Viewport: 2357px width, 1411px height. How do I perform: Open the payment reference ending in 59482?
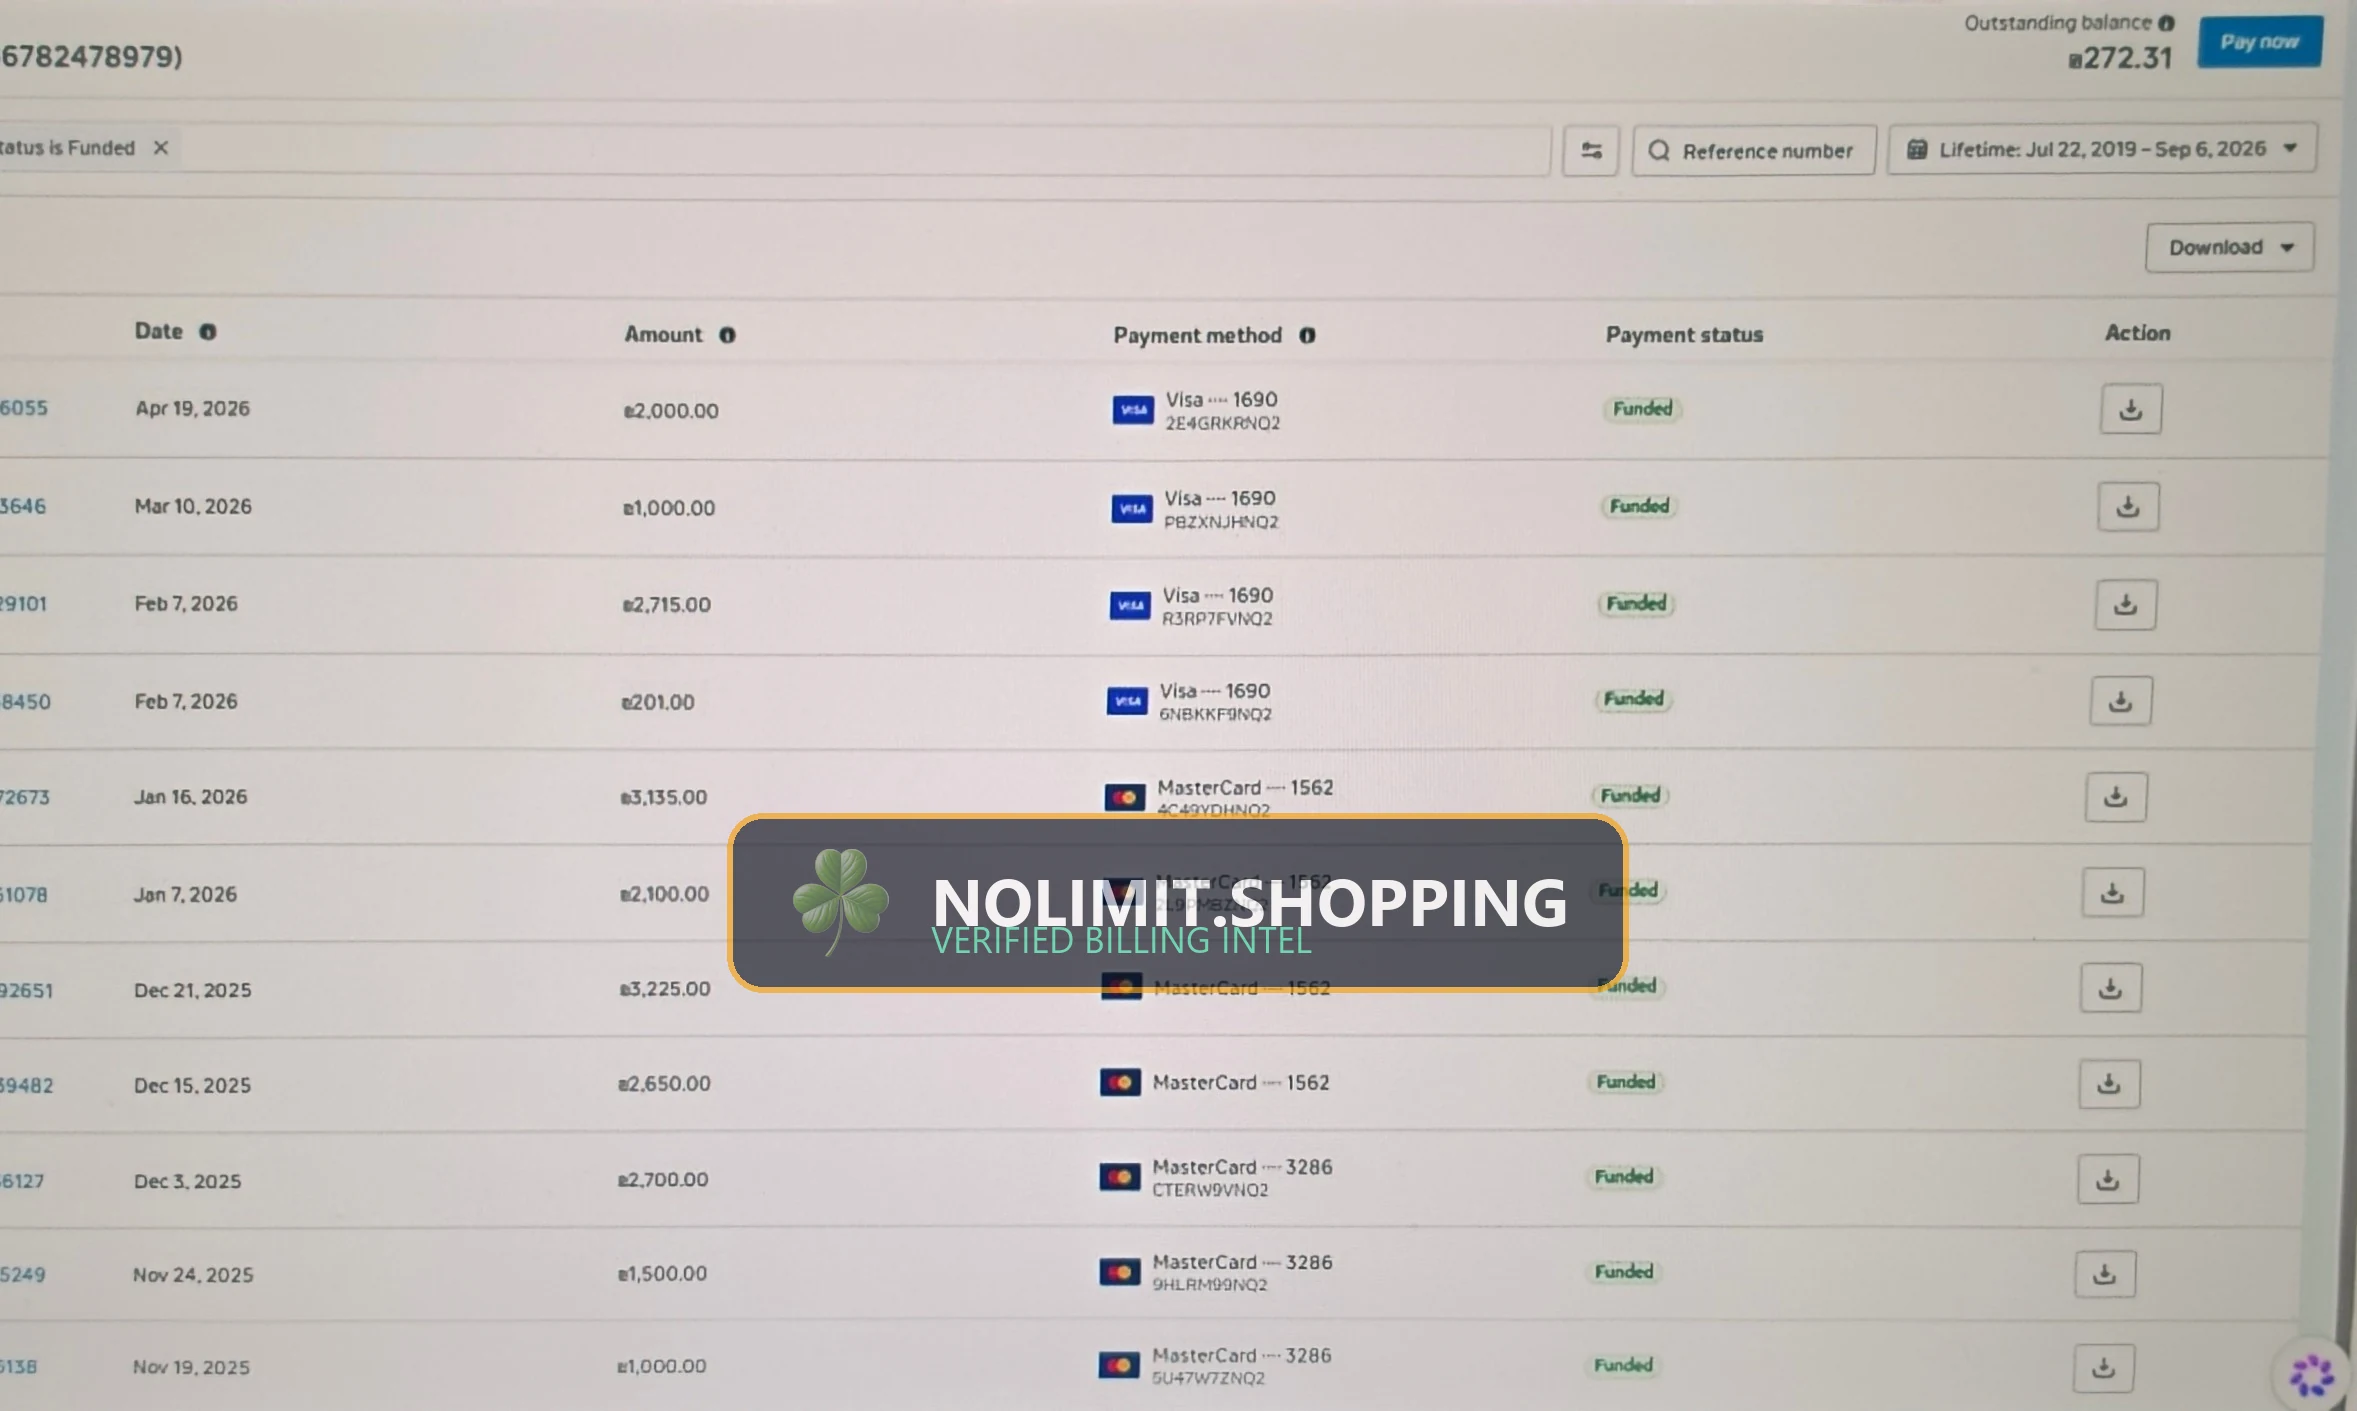pos(26,1086)
